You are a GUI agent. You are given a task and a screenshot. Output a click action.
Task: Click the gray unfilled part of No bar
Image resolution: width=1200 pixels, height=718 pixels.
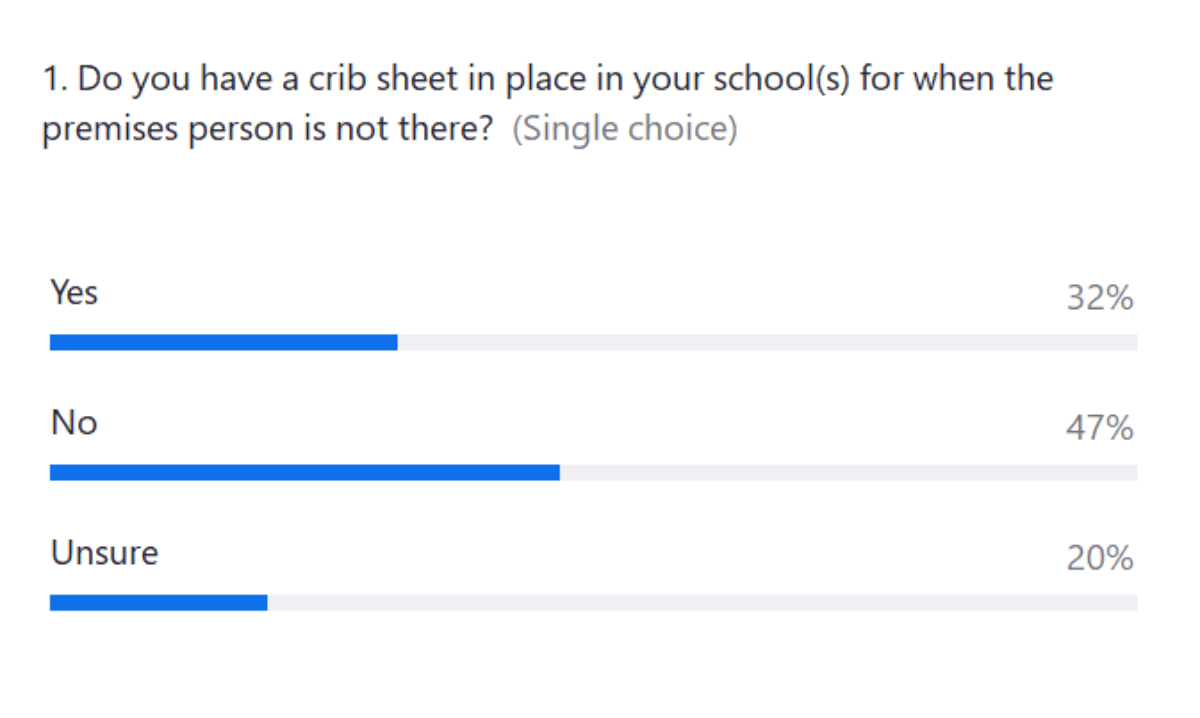click(x=848, y=473)
